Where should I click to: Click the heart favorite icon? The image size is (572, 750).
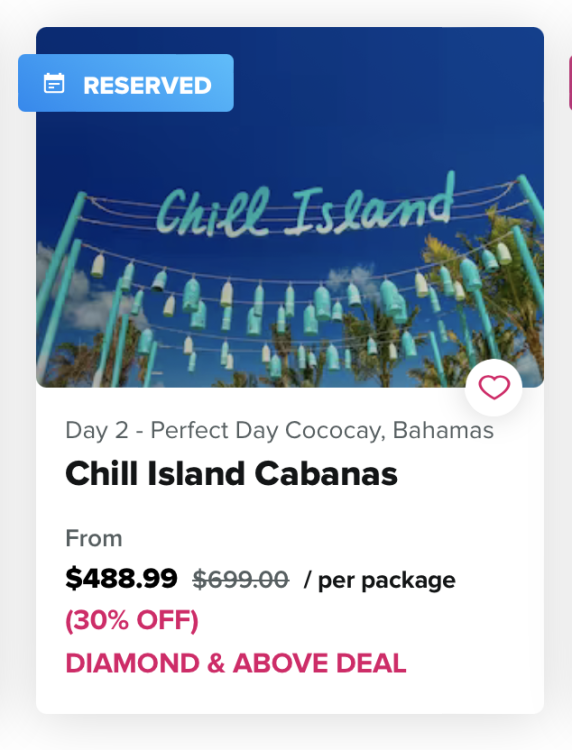pos(494,387)
